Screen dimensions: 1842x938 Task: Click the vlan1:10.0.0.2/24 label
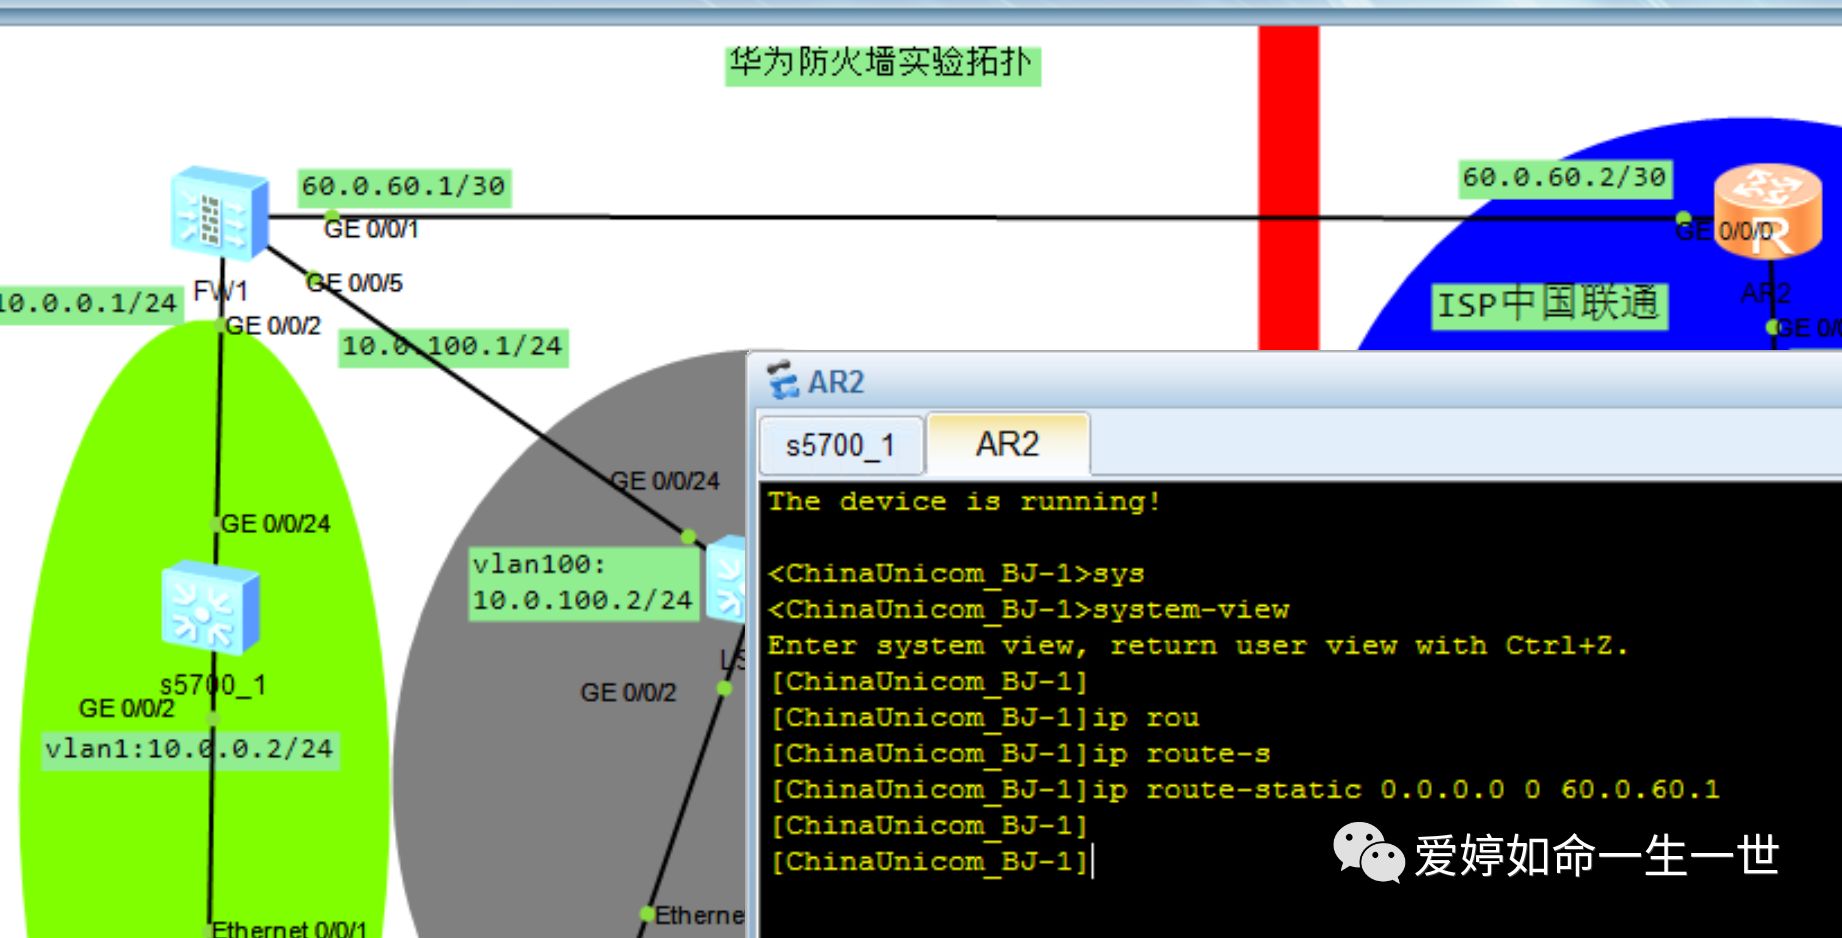pos(189,749)
